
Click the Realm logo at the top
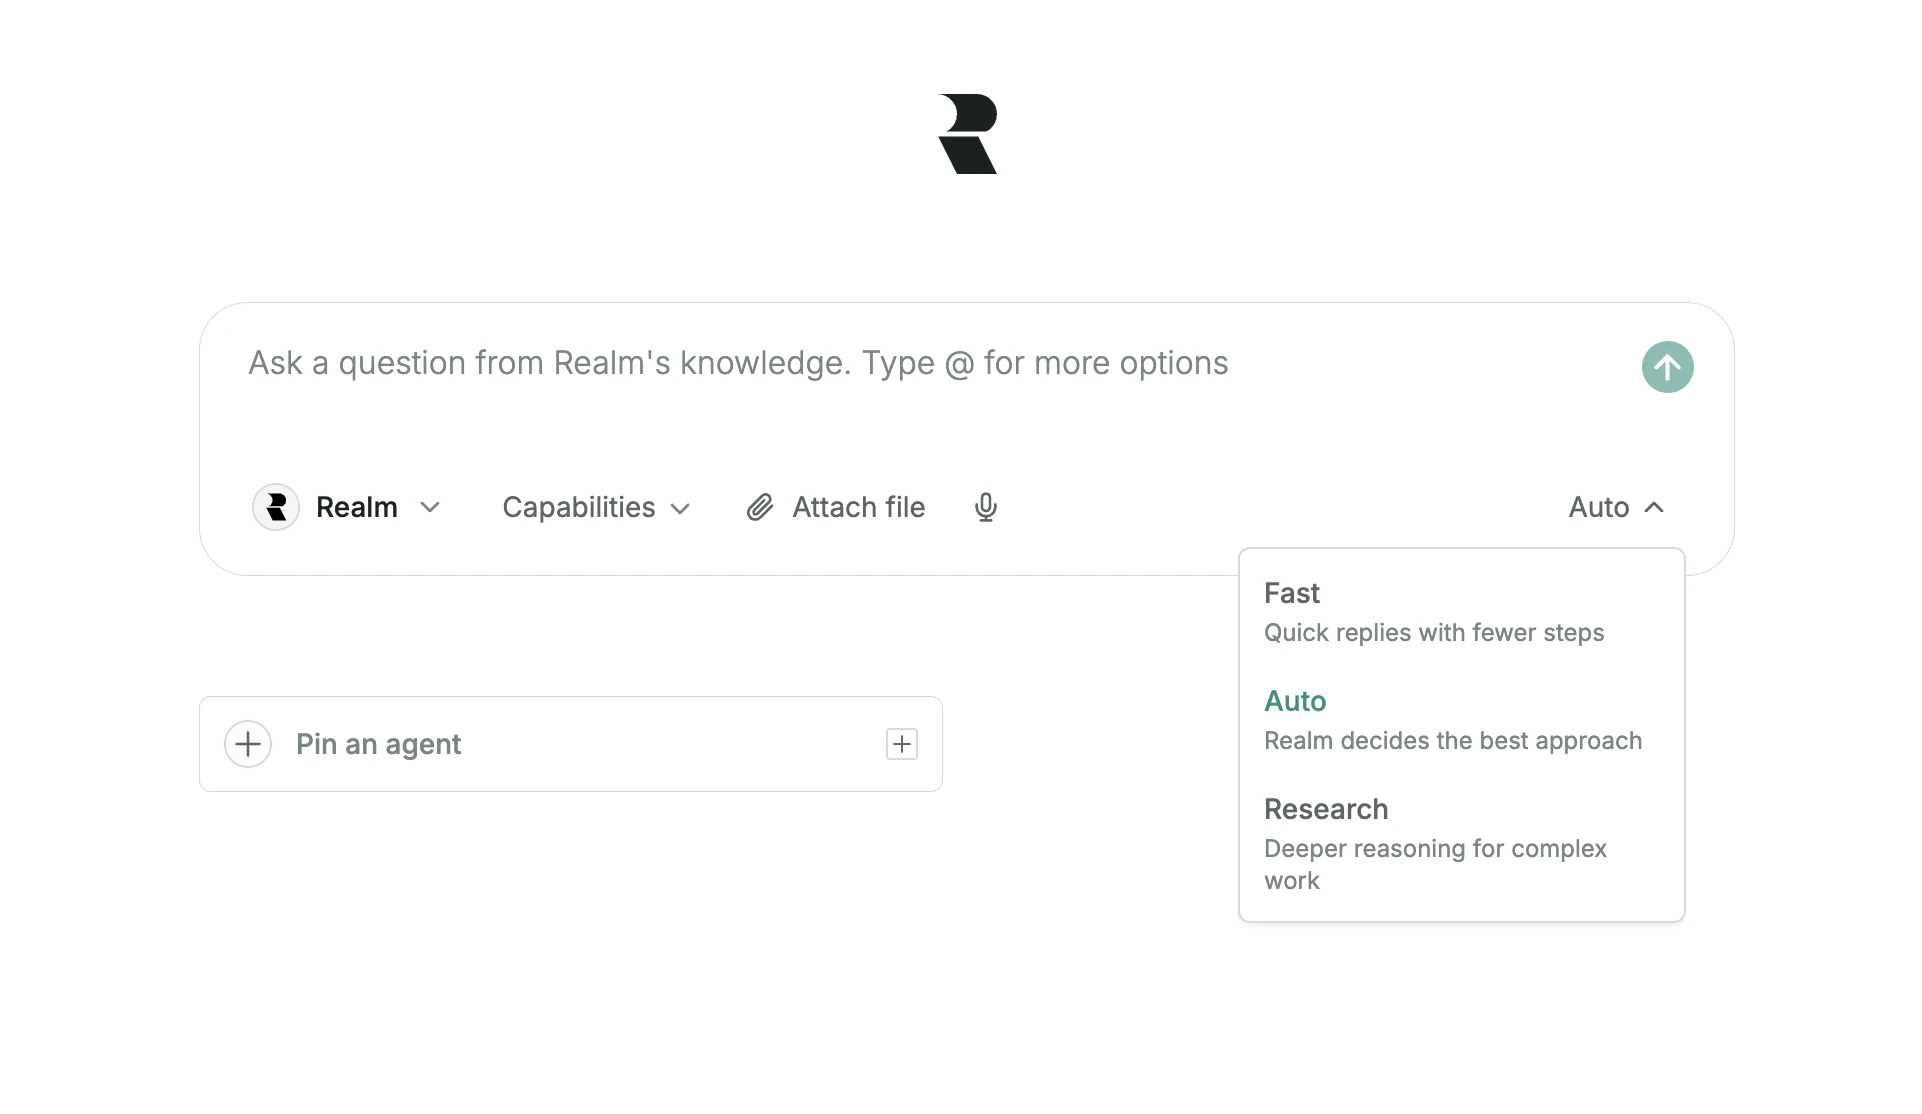pyautogui.click(x=967, y=132)
